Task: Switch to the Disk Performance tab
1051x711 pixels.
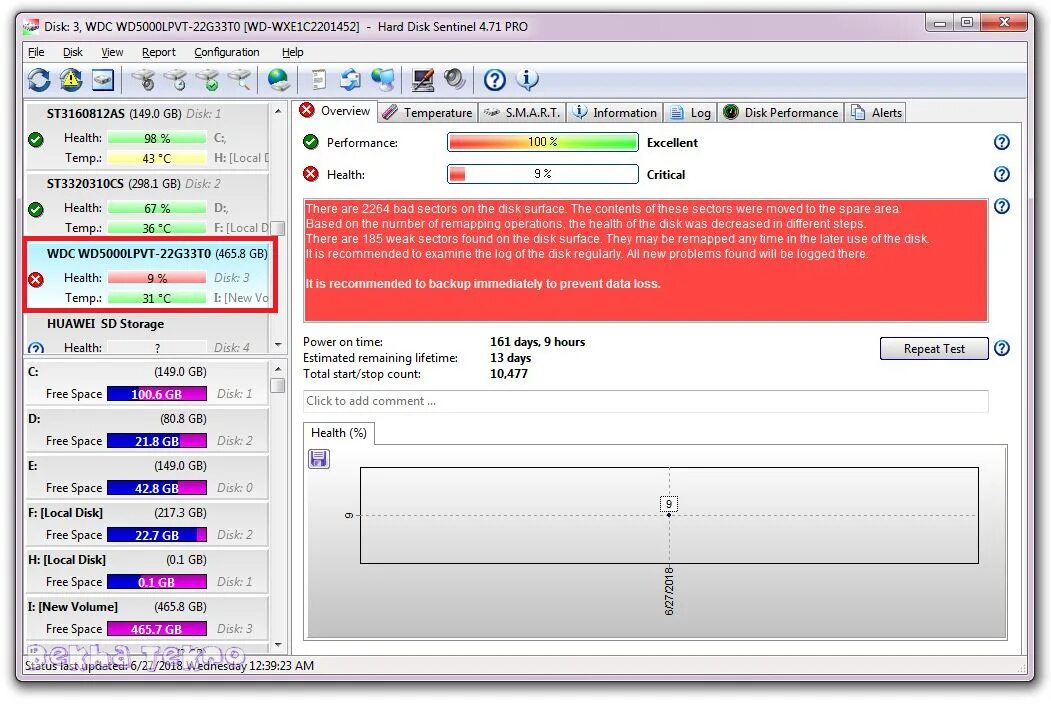Action: point(782,113)
